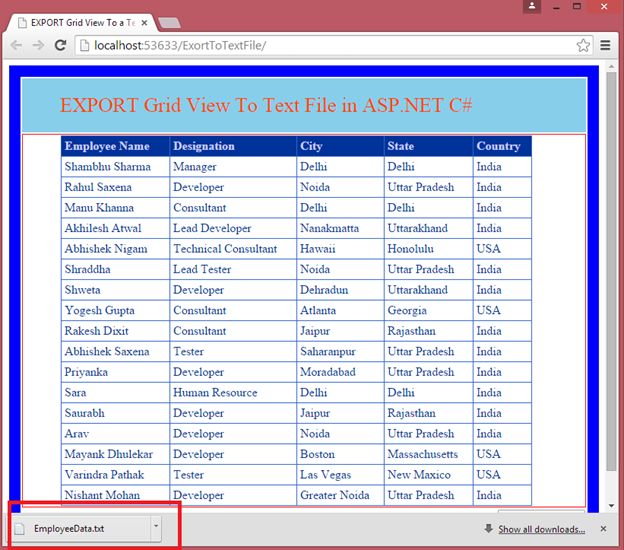Click the City column header
Screen dimensions: 624x550
click(341, 146)
